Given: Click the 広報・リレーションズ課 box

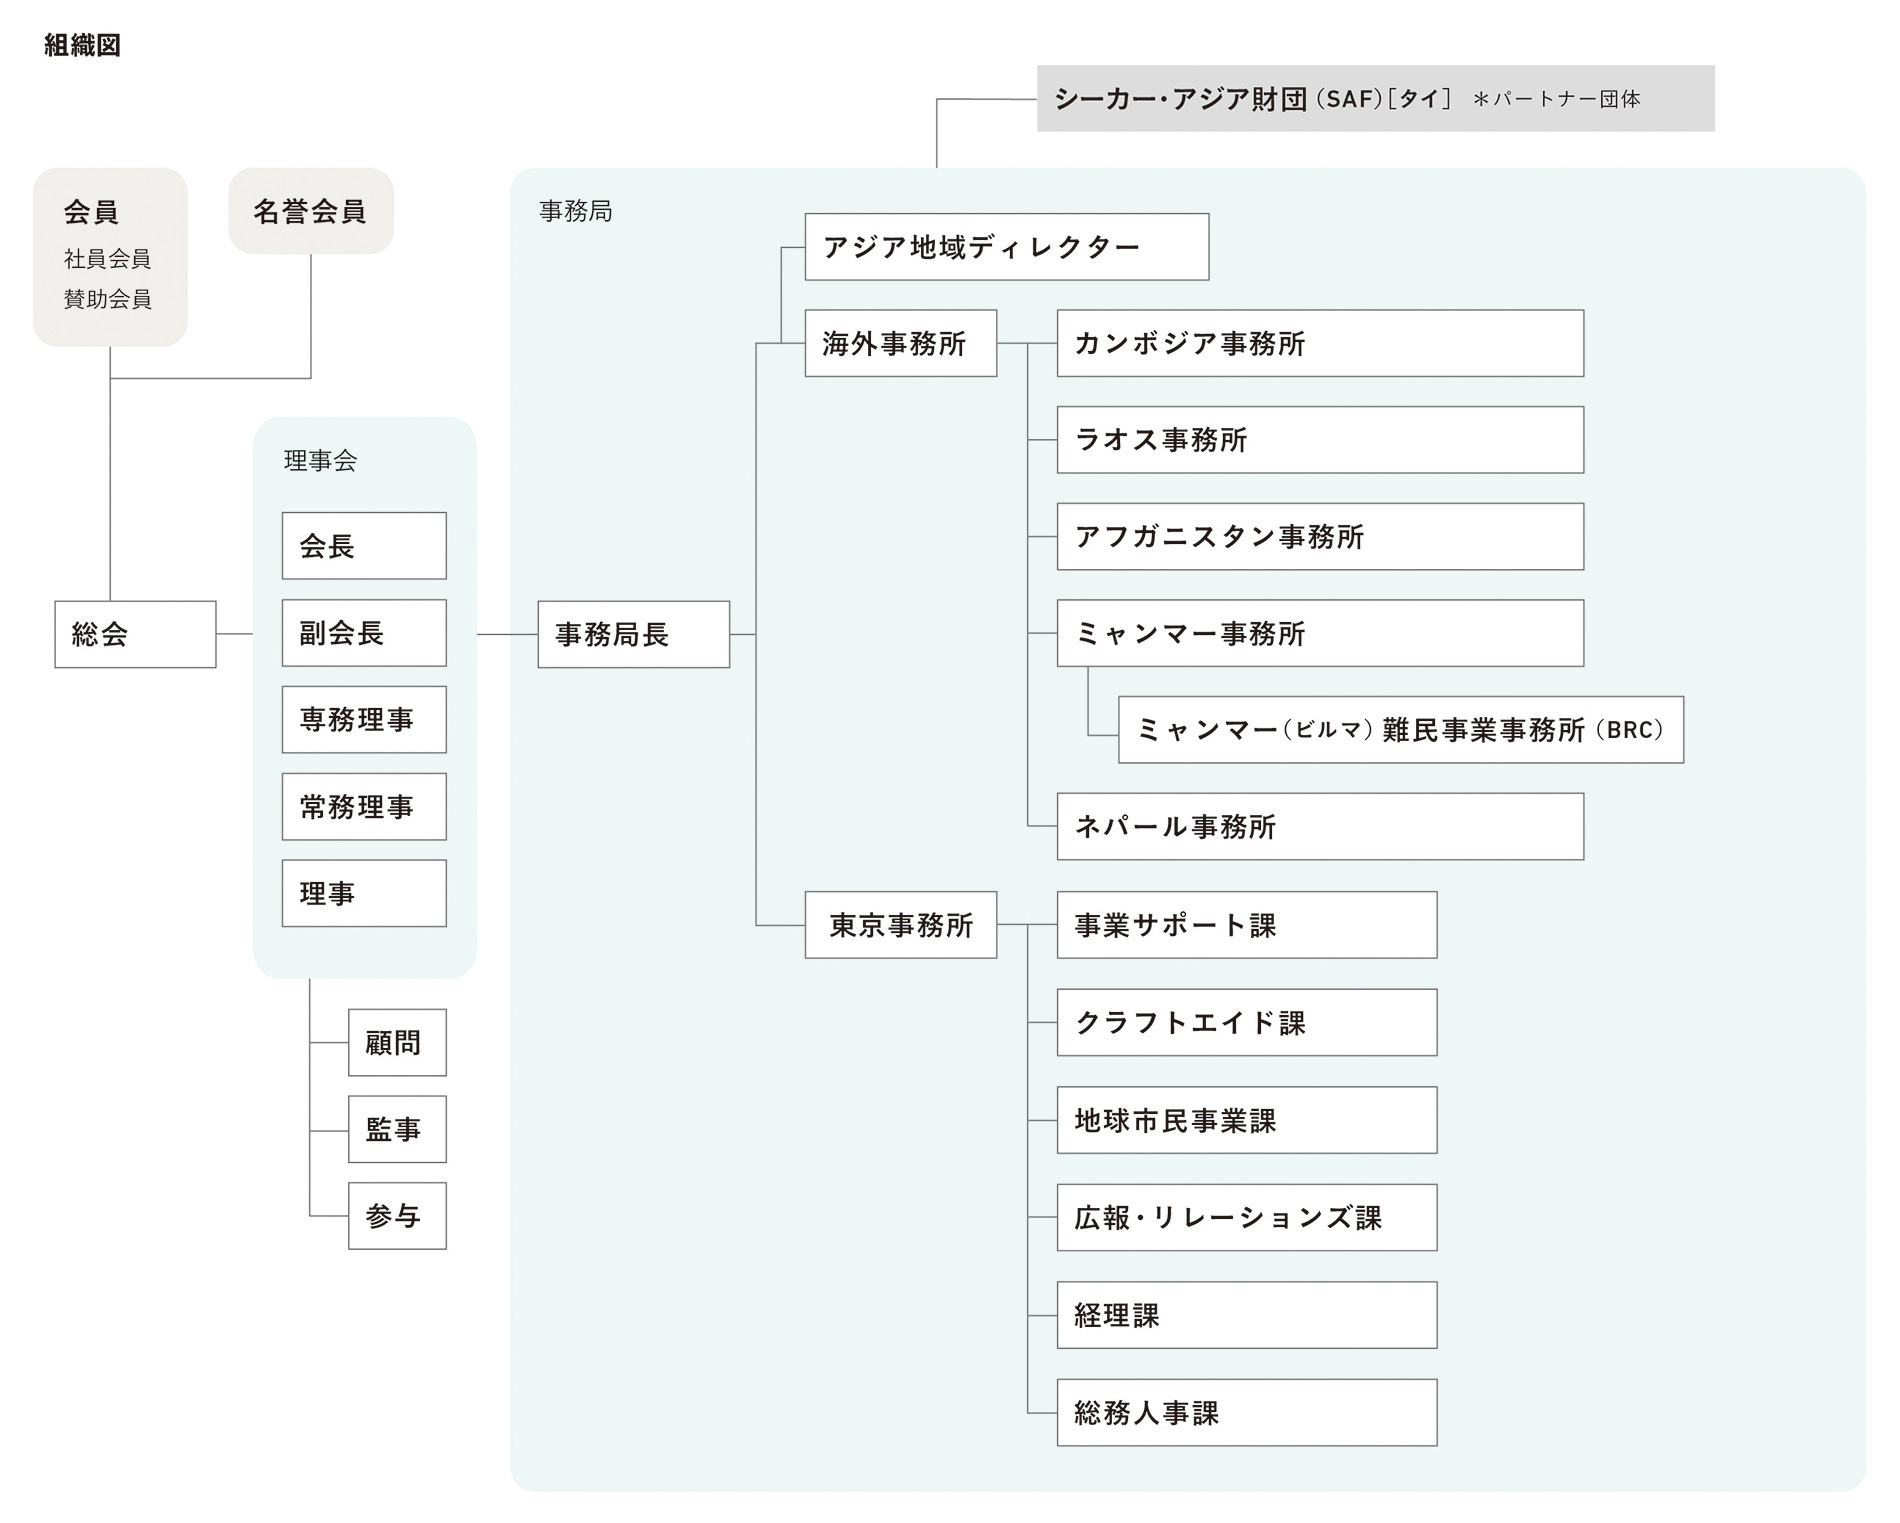Looking at the screenshot, I should [x=1247, y=1217].
